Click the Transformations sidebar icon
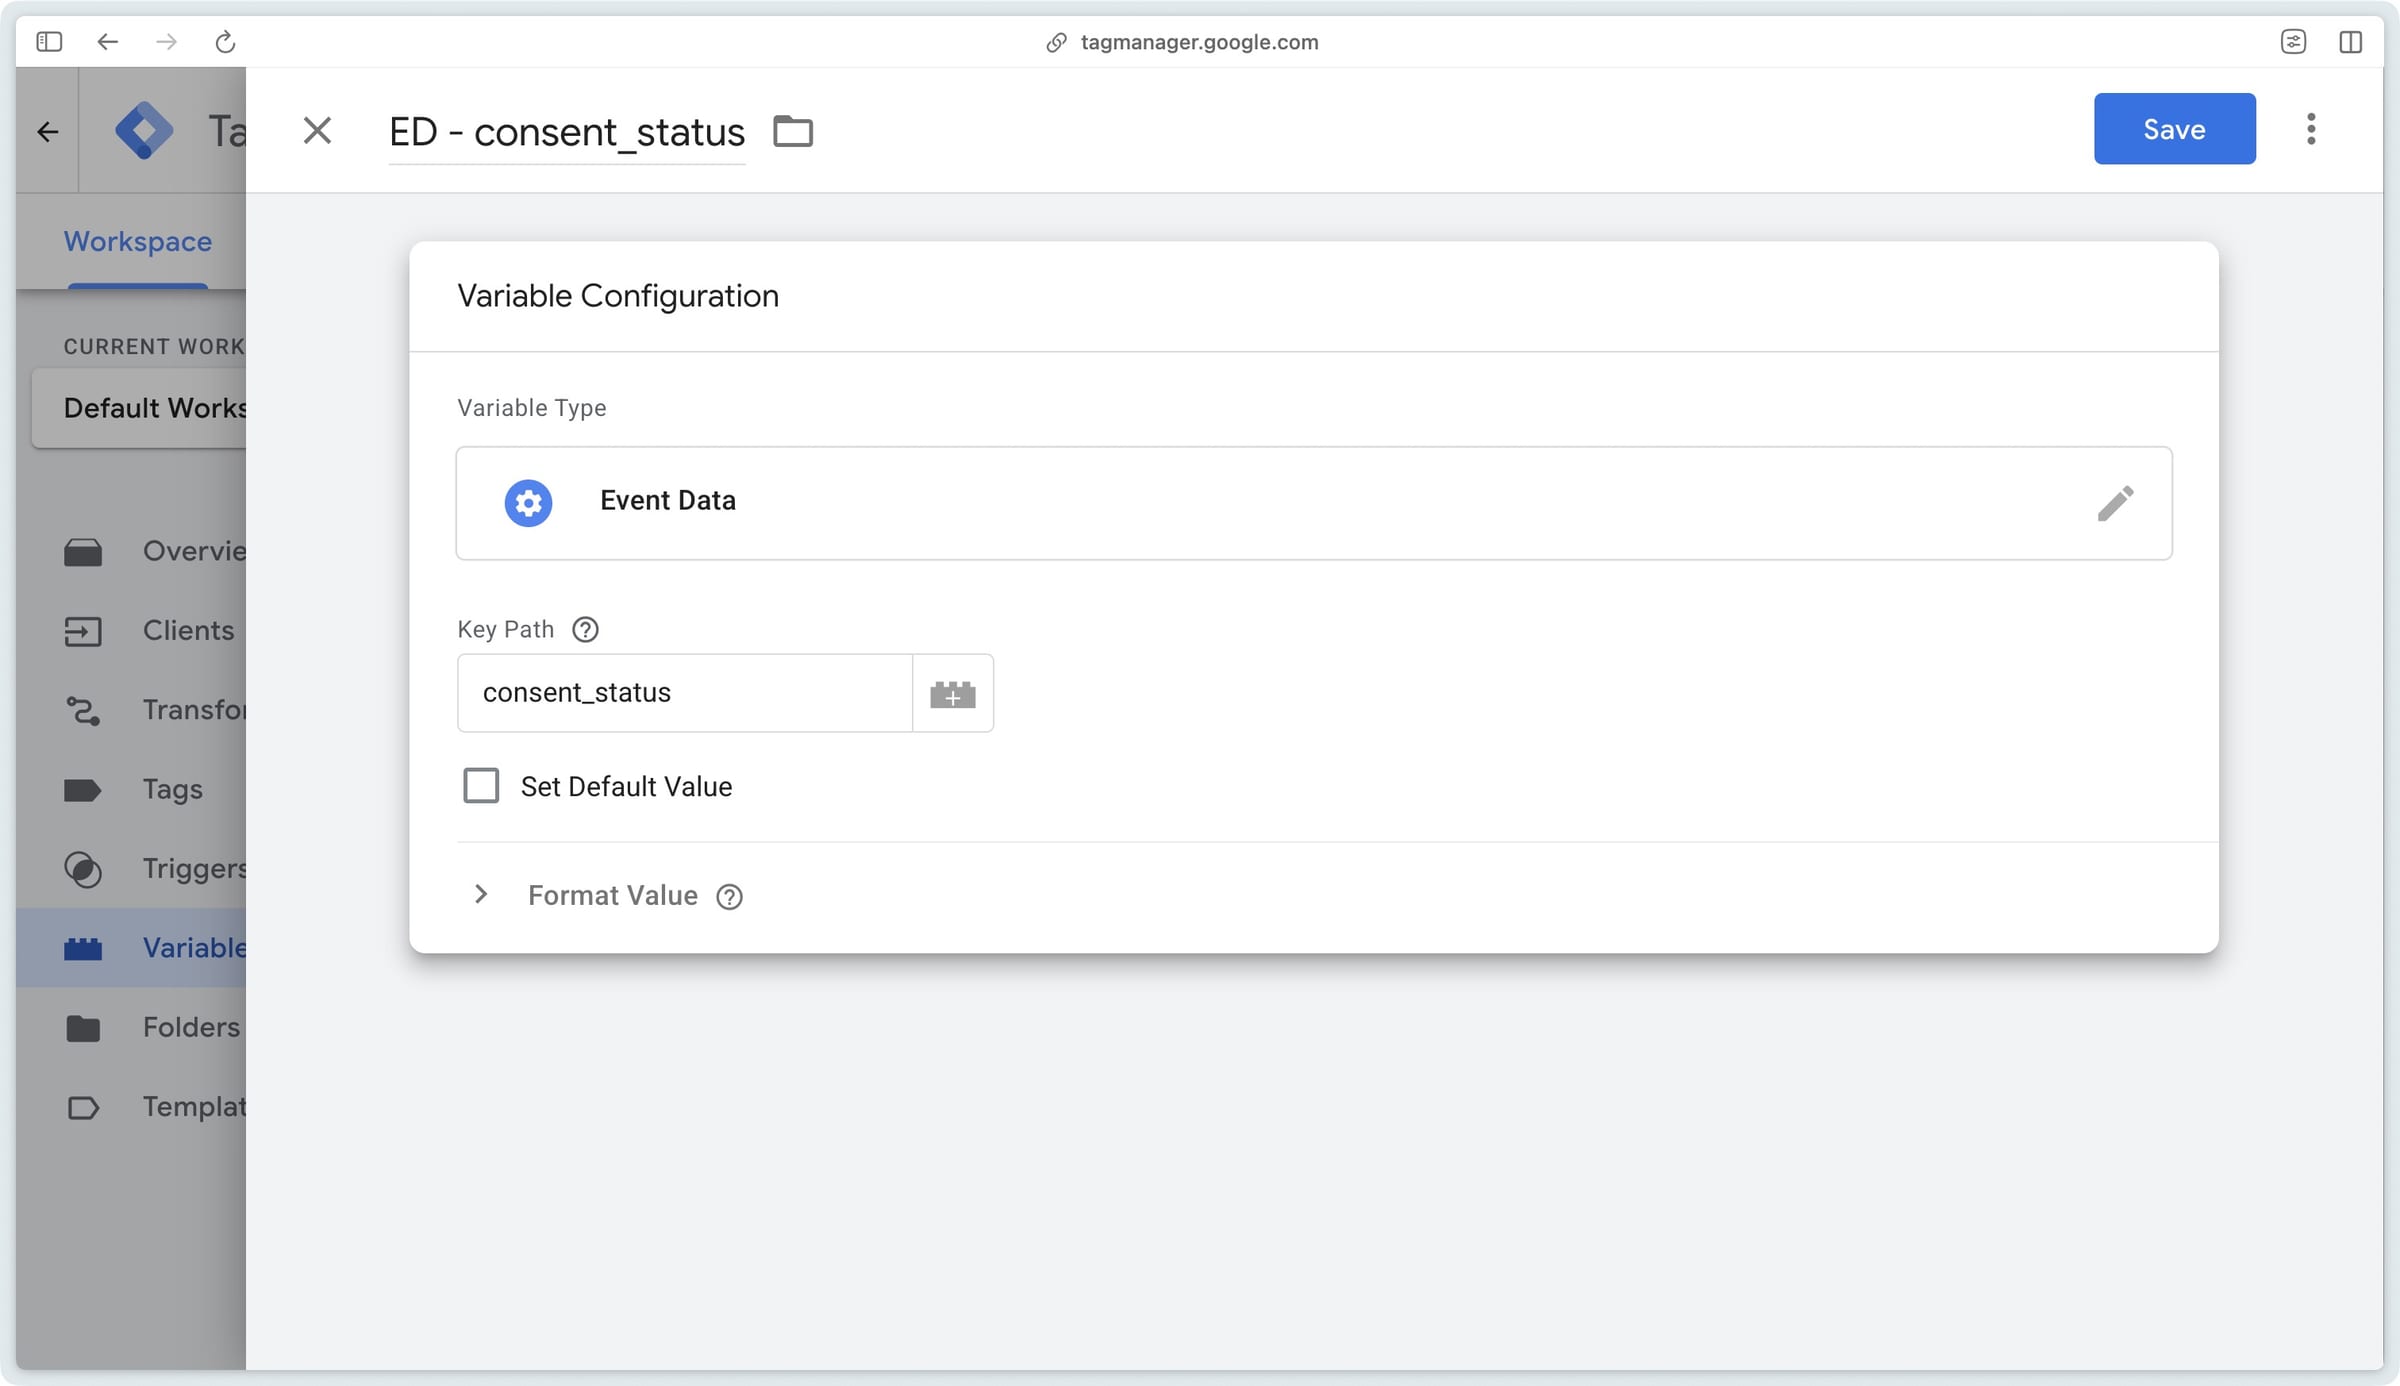The height and width of the screenshot is (1386, 2400). [x=83, y=710]
